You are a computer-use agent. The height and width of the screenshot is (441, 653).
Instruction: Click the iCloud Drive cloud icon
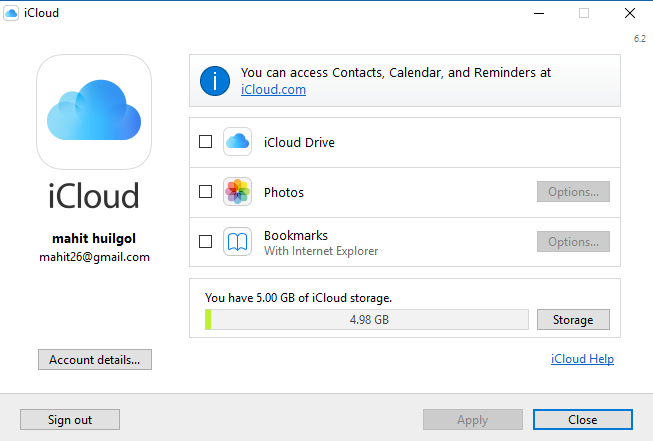pos(237,142)
